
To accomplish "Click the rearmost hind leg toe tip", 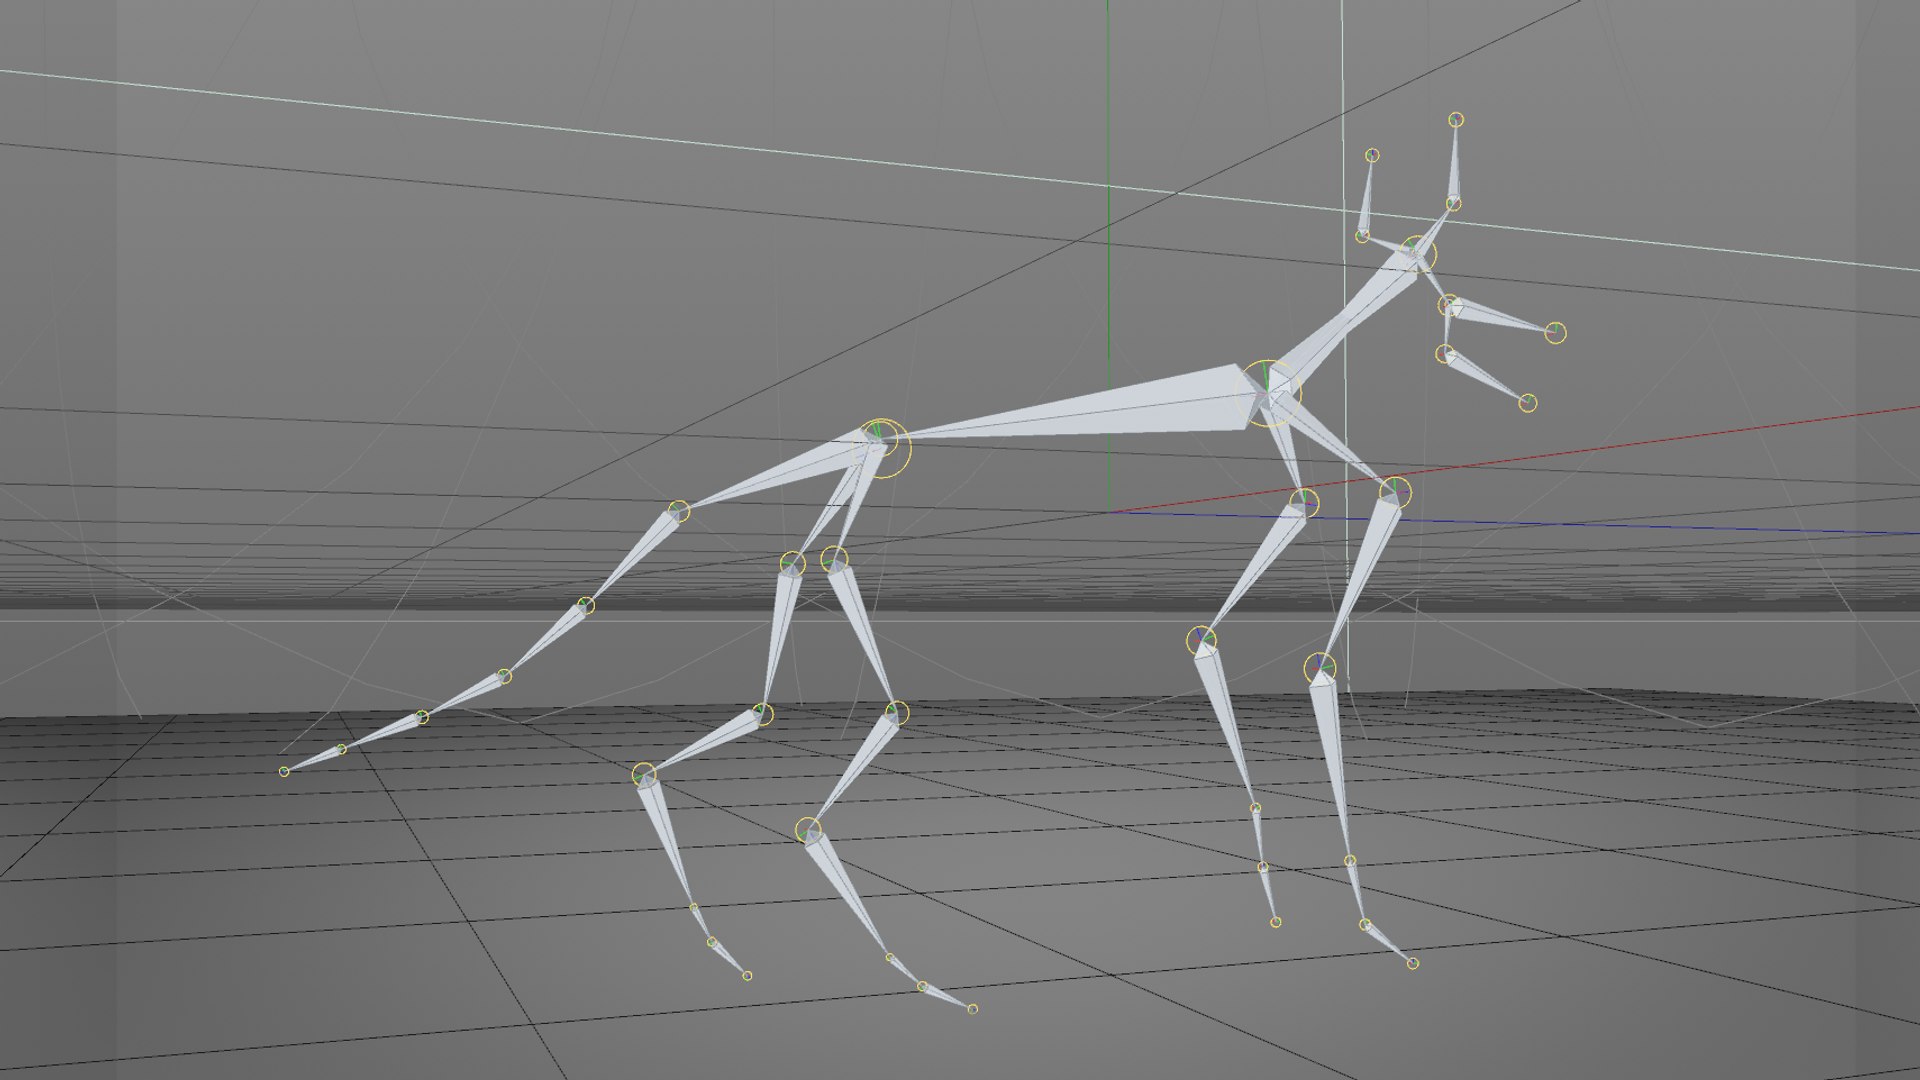I will coord(747,976).
